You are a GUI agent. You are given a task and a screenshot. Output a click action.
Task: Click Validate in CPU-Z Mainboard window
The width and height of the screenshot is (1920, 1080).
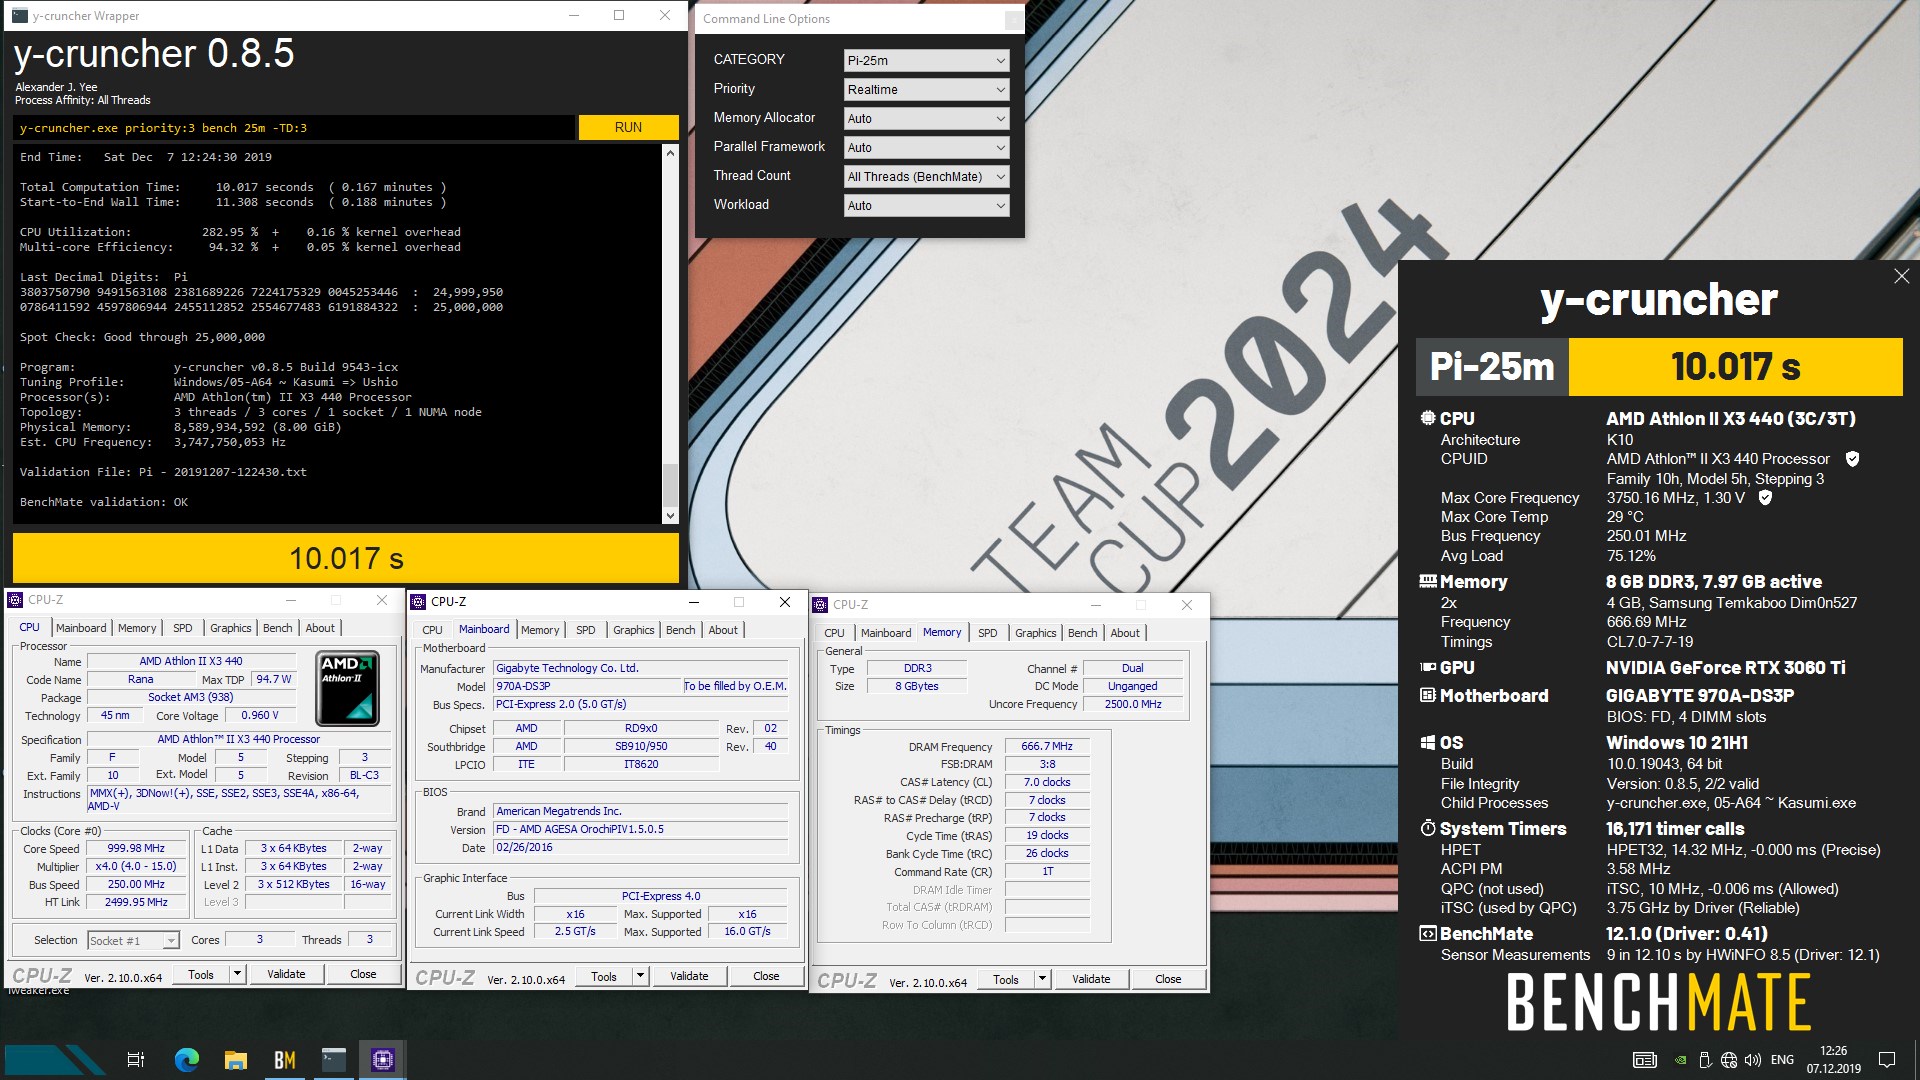[689, 976]
